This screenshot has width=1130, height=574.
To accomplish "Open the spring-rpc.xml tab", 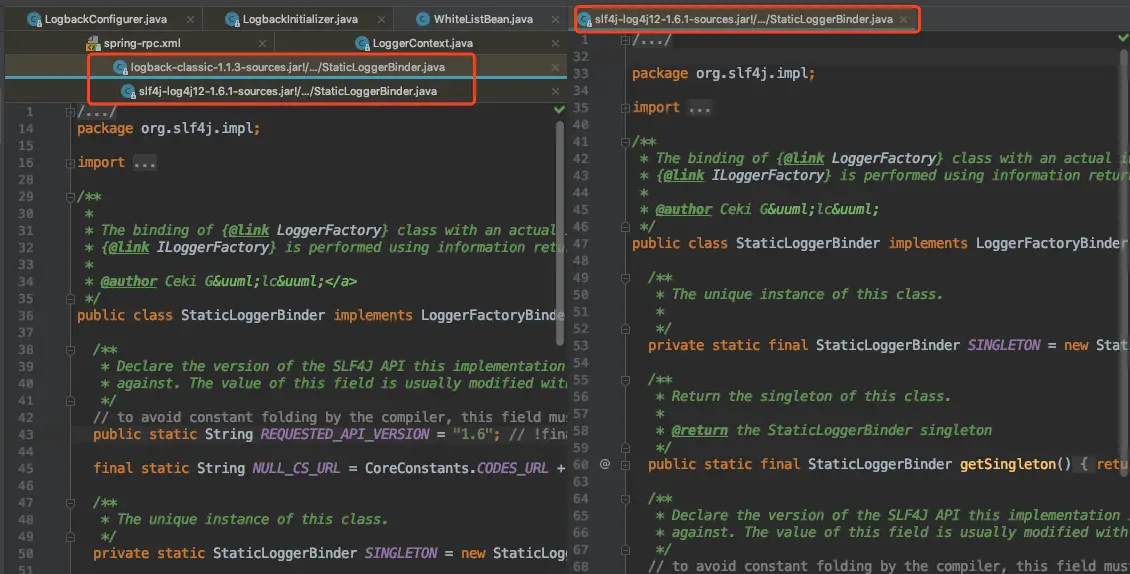I will coord(141,43).
